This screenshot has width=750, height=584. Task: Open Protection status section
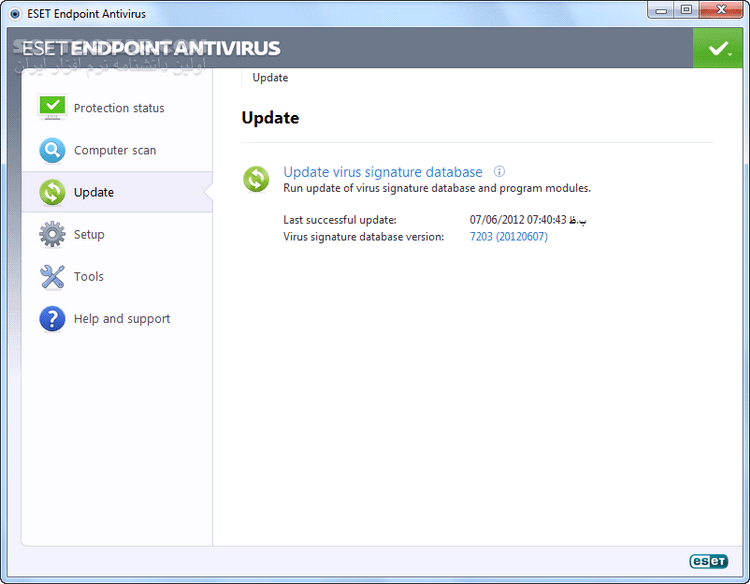click(118, 108)
